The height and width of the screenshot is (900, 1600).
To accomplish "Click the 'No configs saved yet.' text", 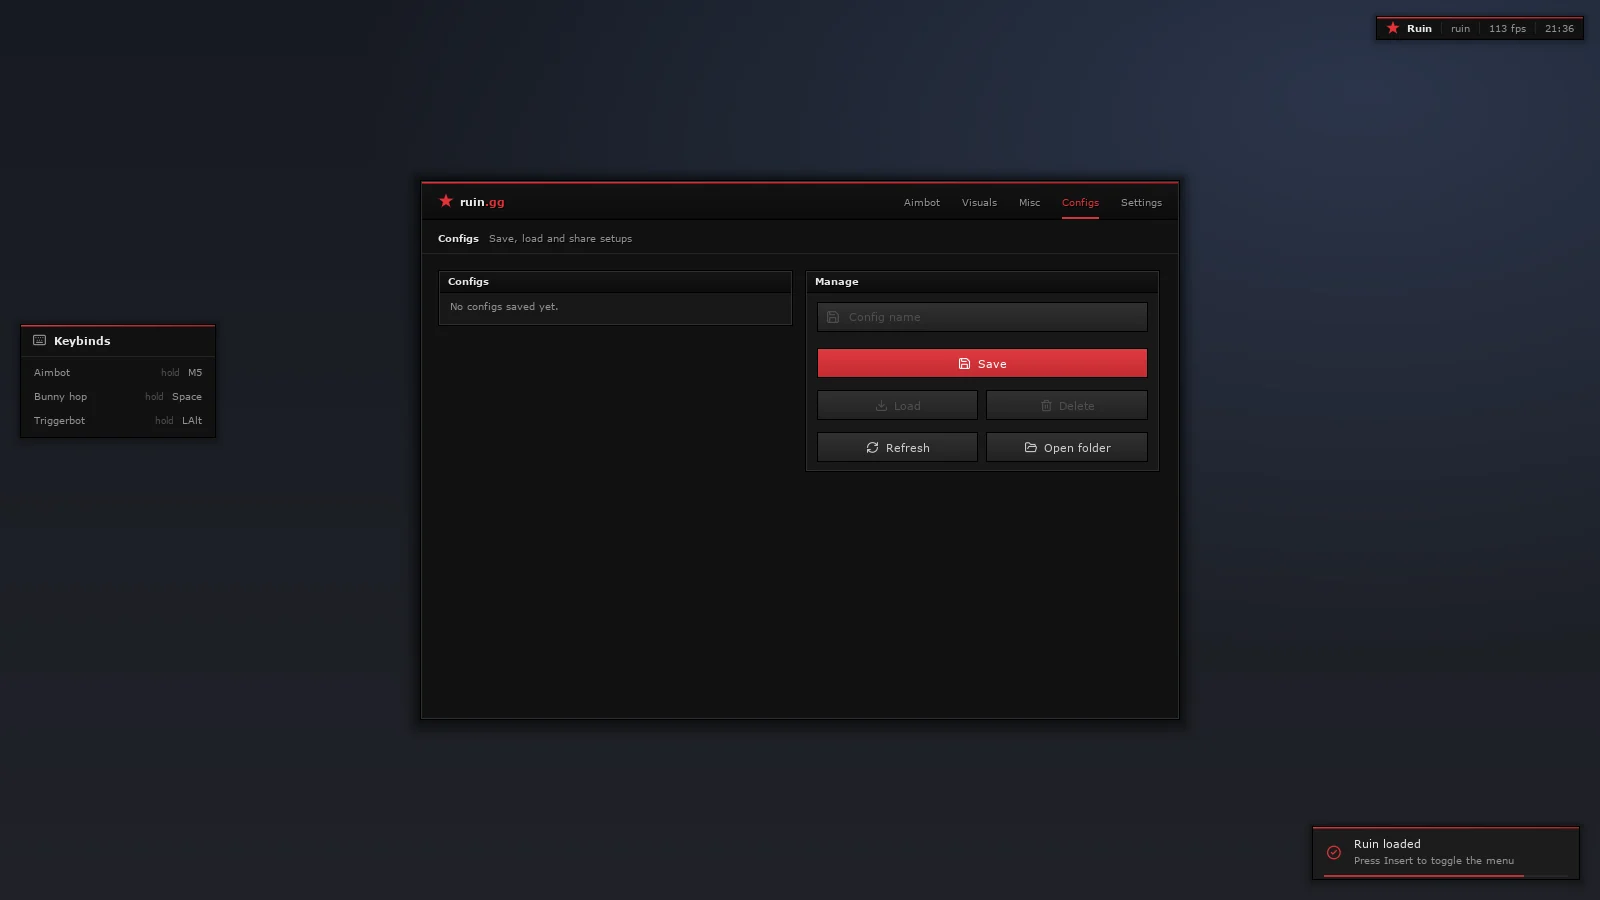I will coord(504,307).
